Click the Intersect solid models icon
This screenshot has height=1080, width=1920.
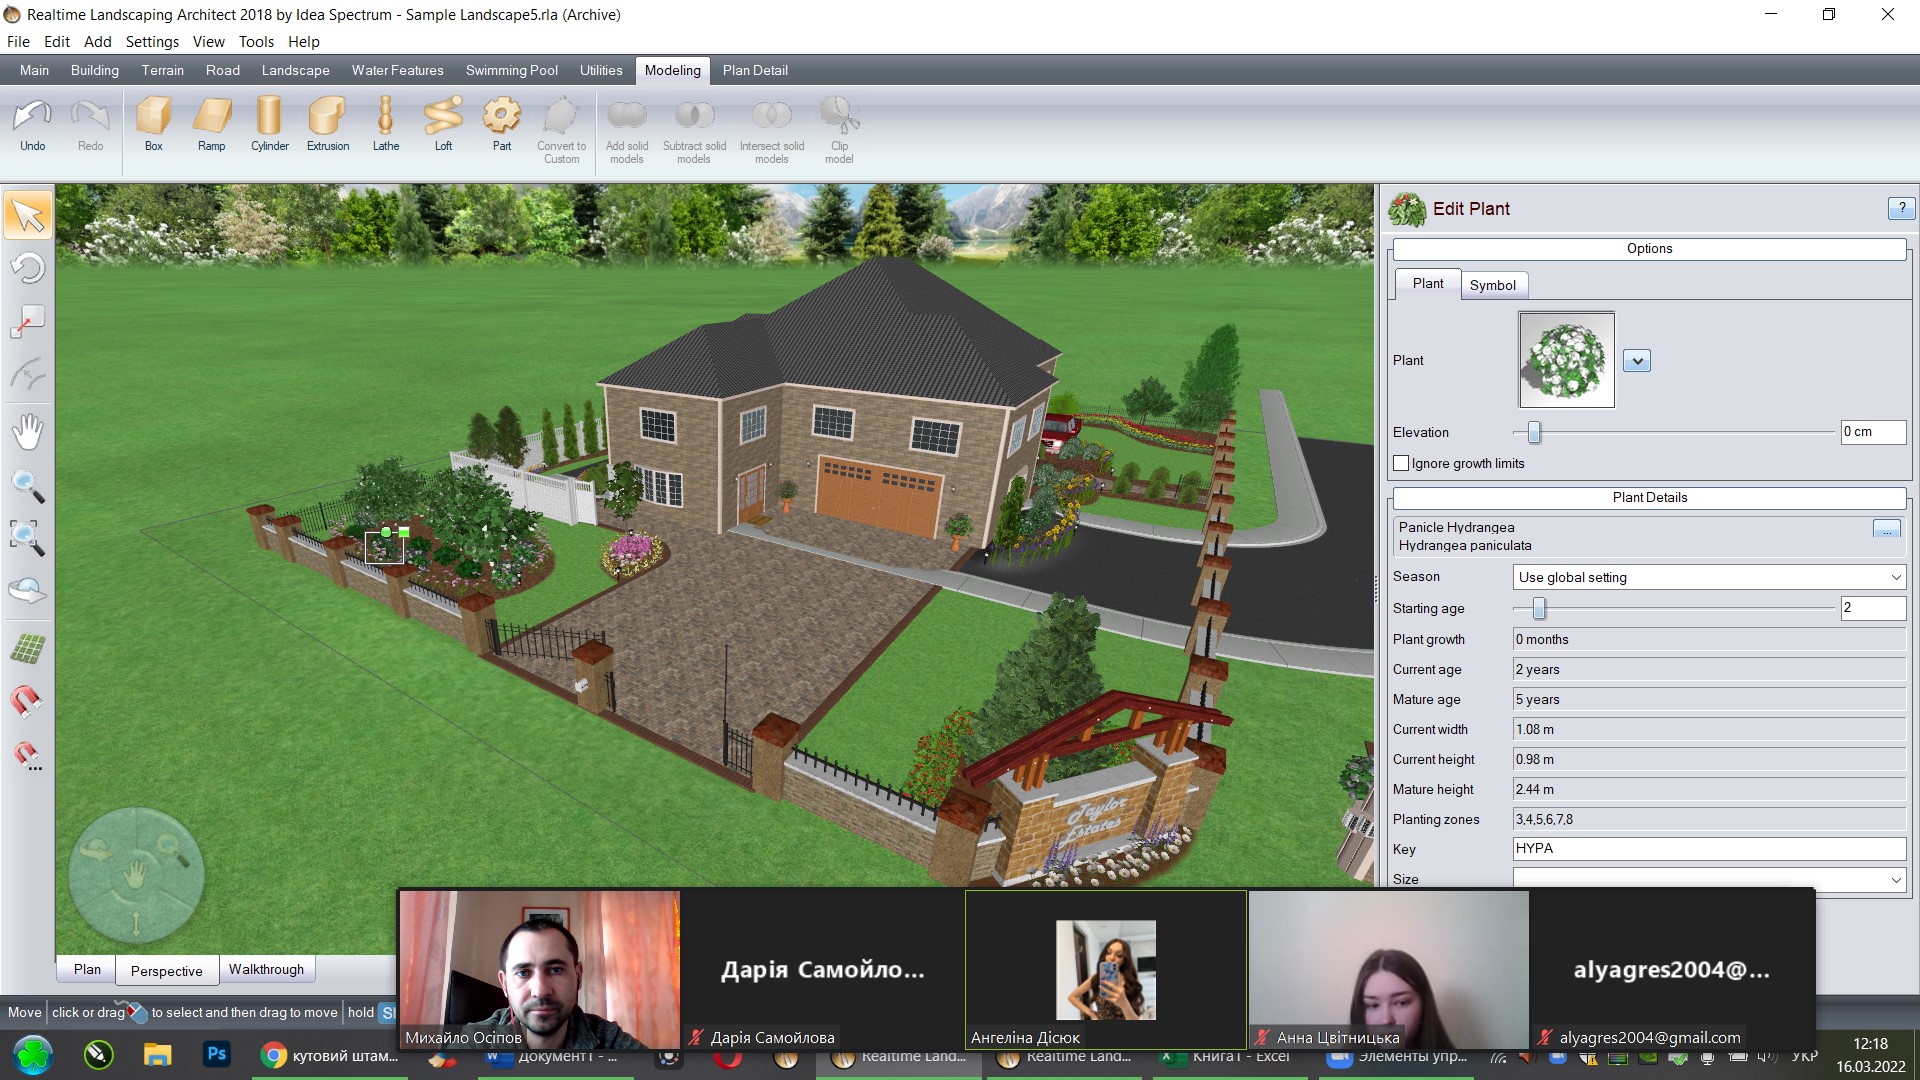point(772,131)
